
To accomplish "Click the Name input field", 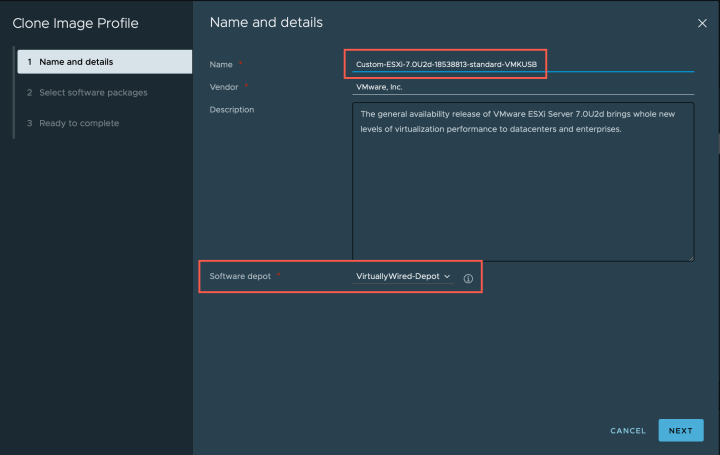I will point(523,64).
